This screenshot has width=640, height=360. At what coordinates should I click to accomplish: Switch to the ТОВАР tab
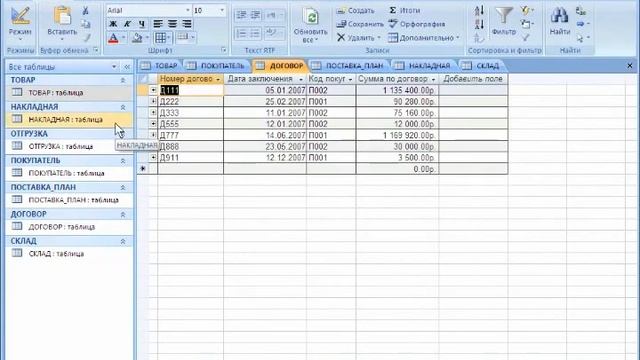[x=160, y=66]
